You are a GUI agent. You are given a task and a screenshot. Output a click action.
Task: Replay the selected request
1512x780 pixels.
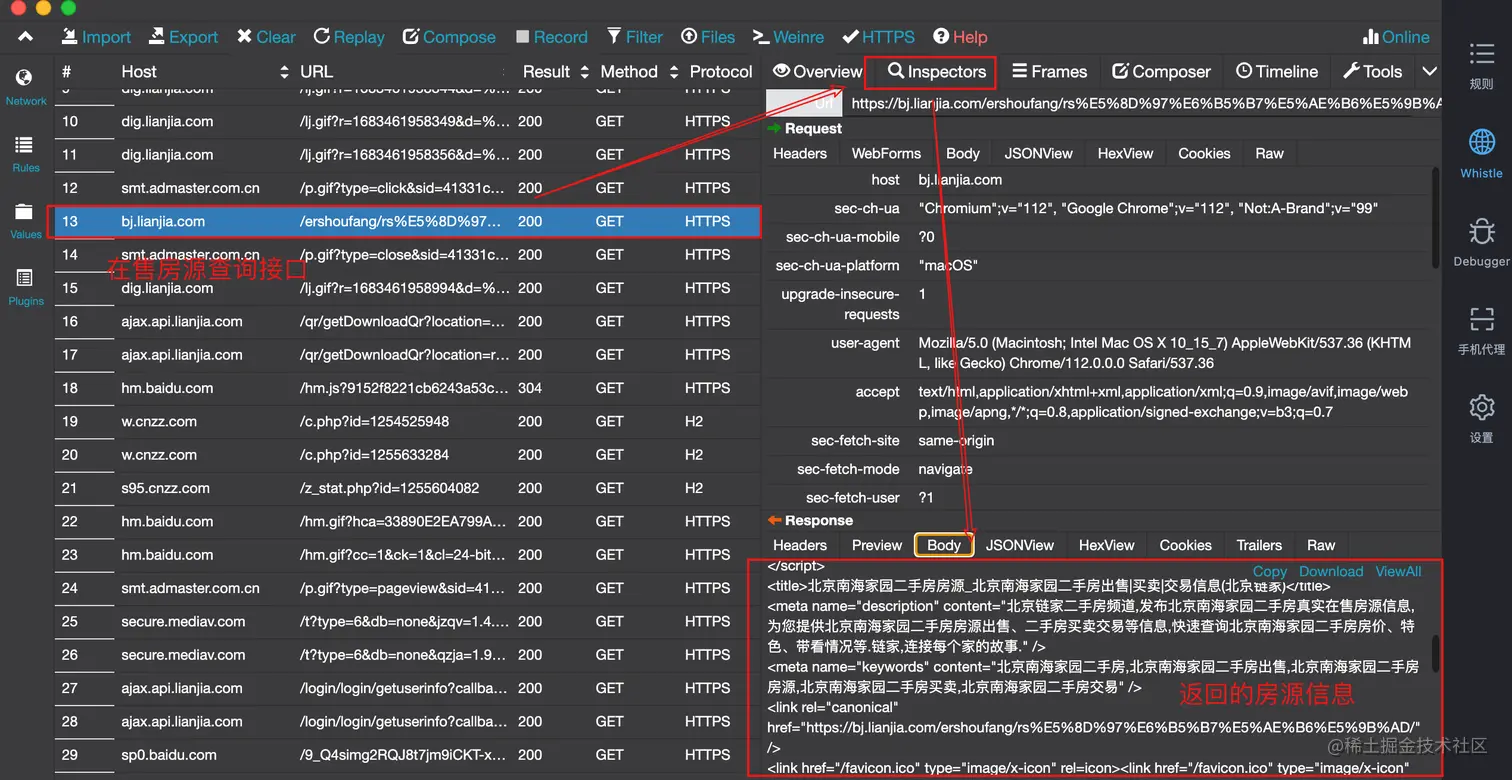pyautogui.click(x=349, y=37)
